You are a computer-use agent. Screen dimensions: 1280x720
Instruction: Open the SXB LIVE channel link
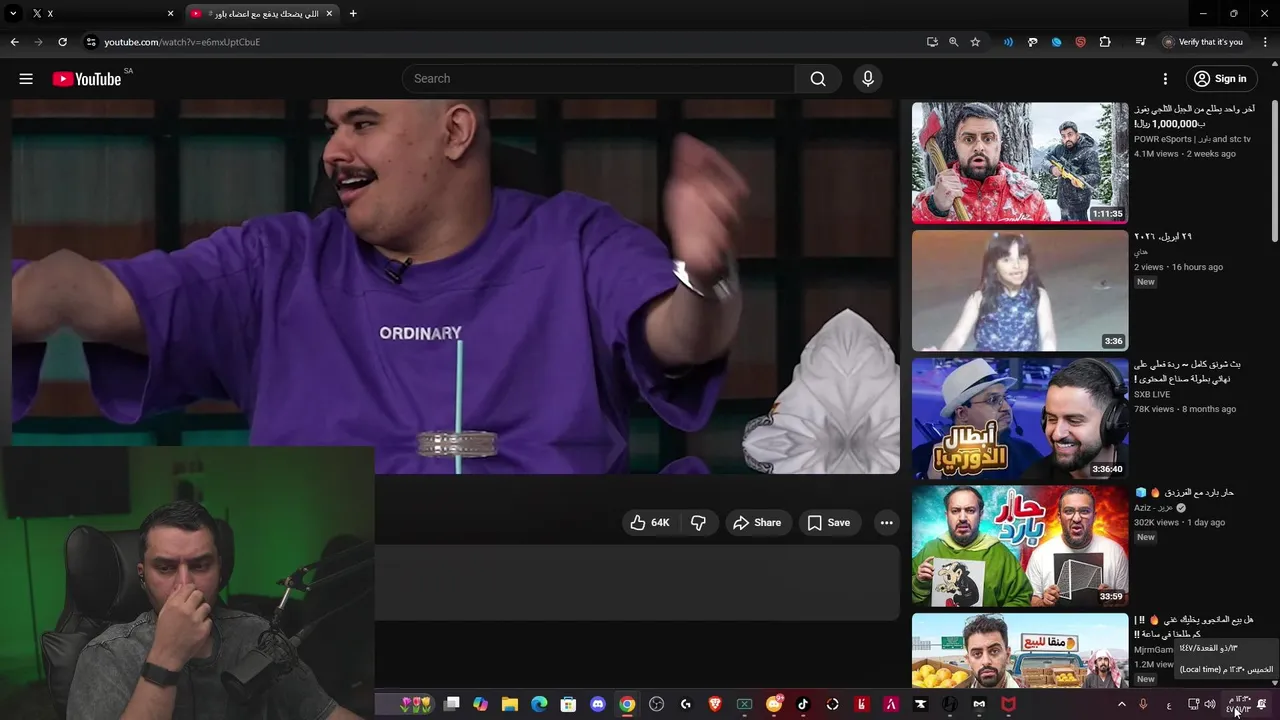tap(1152, 395)
